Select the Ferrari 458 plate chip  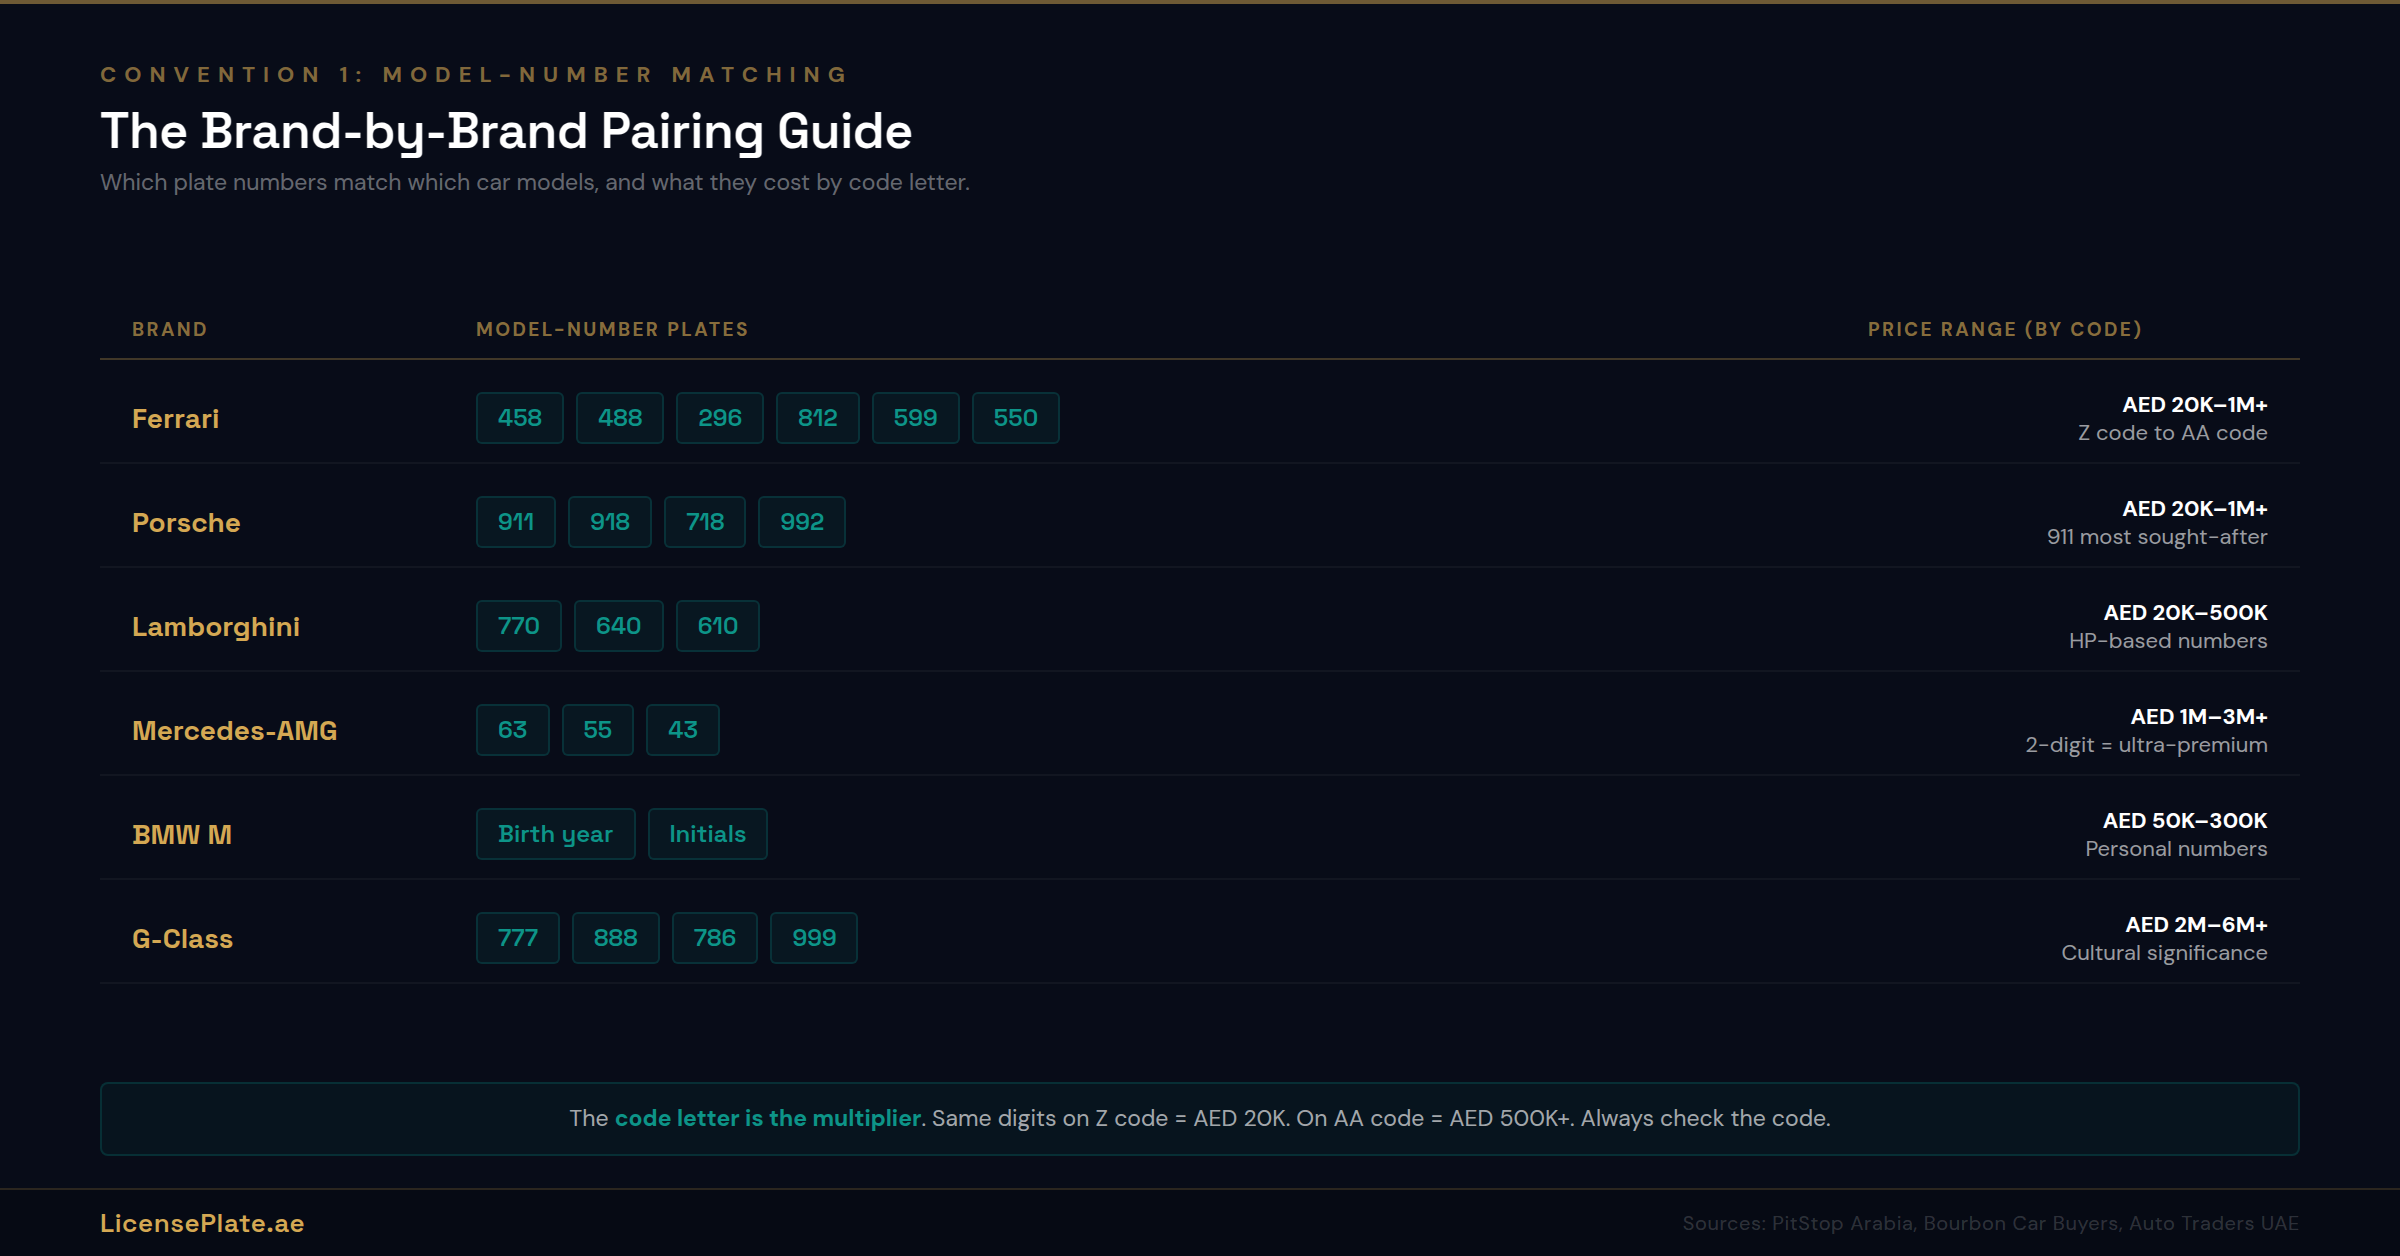(x=519, y=418)
